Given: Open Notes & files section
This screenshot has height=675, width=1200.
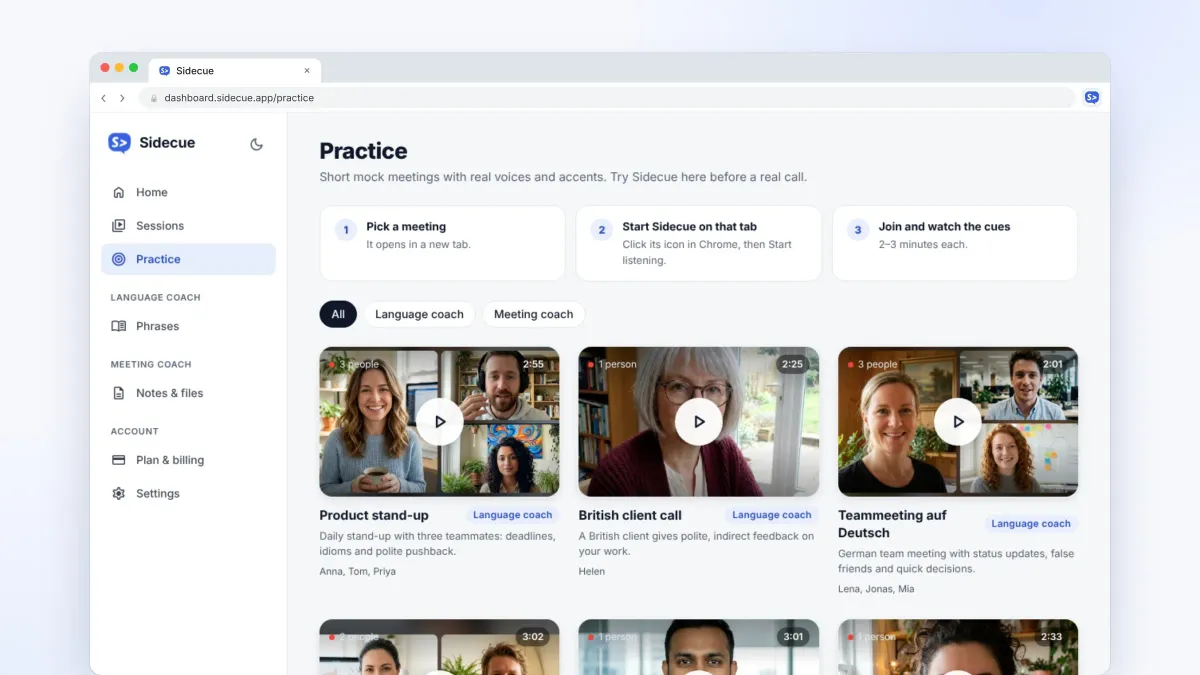Looking at the screenshot, I should 188,393.
